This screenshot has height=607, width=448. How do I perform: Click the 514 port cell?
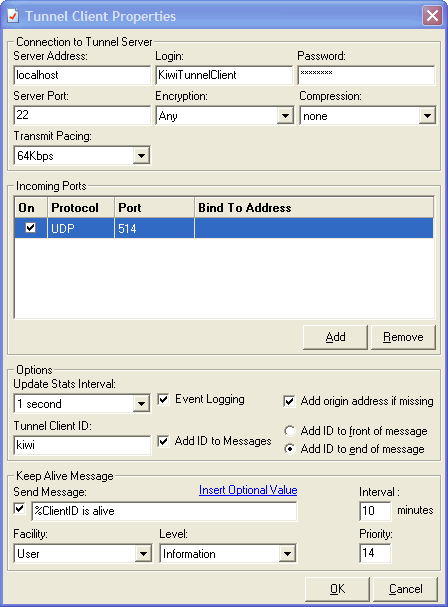tap(154, 228)
